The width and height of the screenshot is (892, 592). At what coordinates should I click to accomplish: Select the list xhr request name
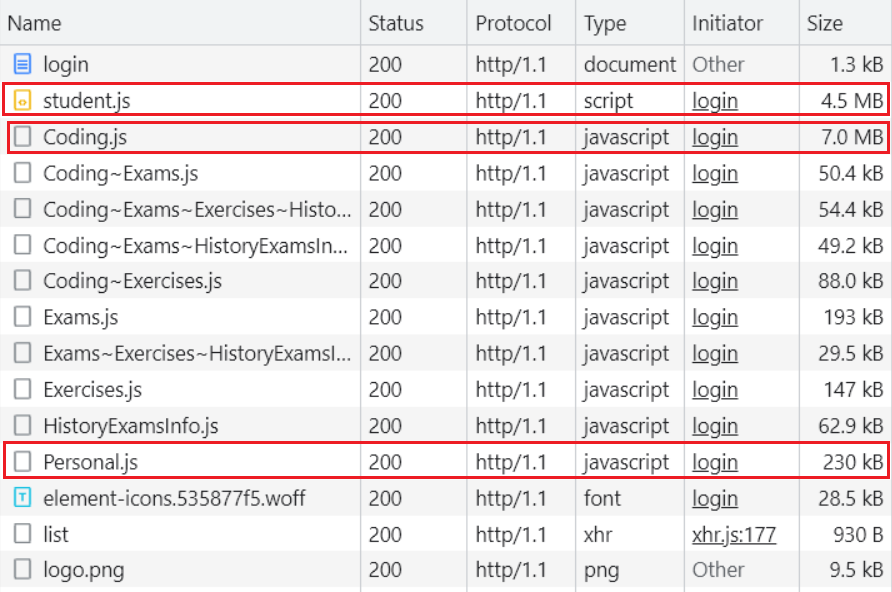pos(56,535)
